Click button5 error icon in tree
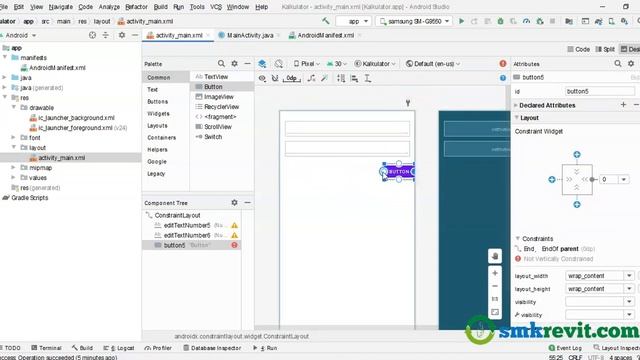Image resolution: width=640 pixels, height=360 pixels. coord(234,245)
